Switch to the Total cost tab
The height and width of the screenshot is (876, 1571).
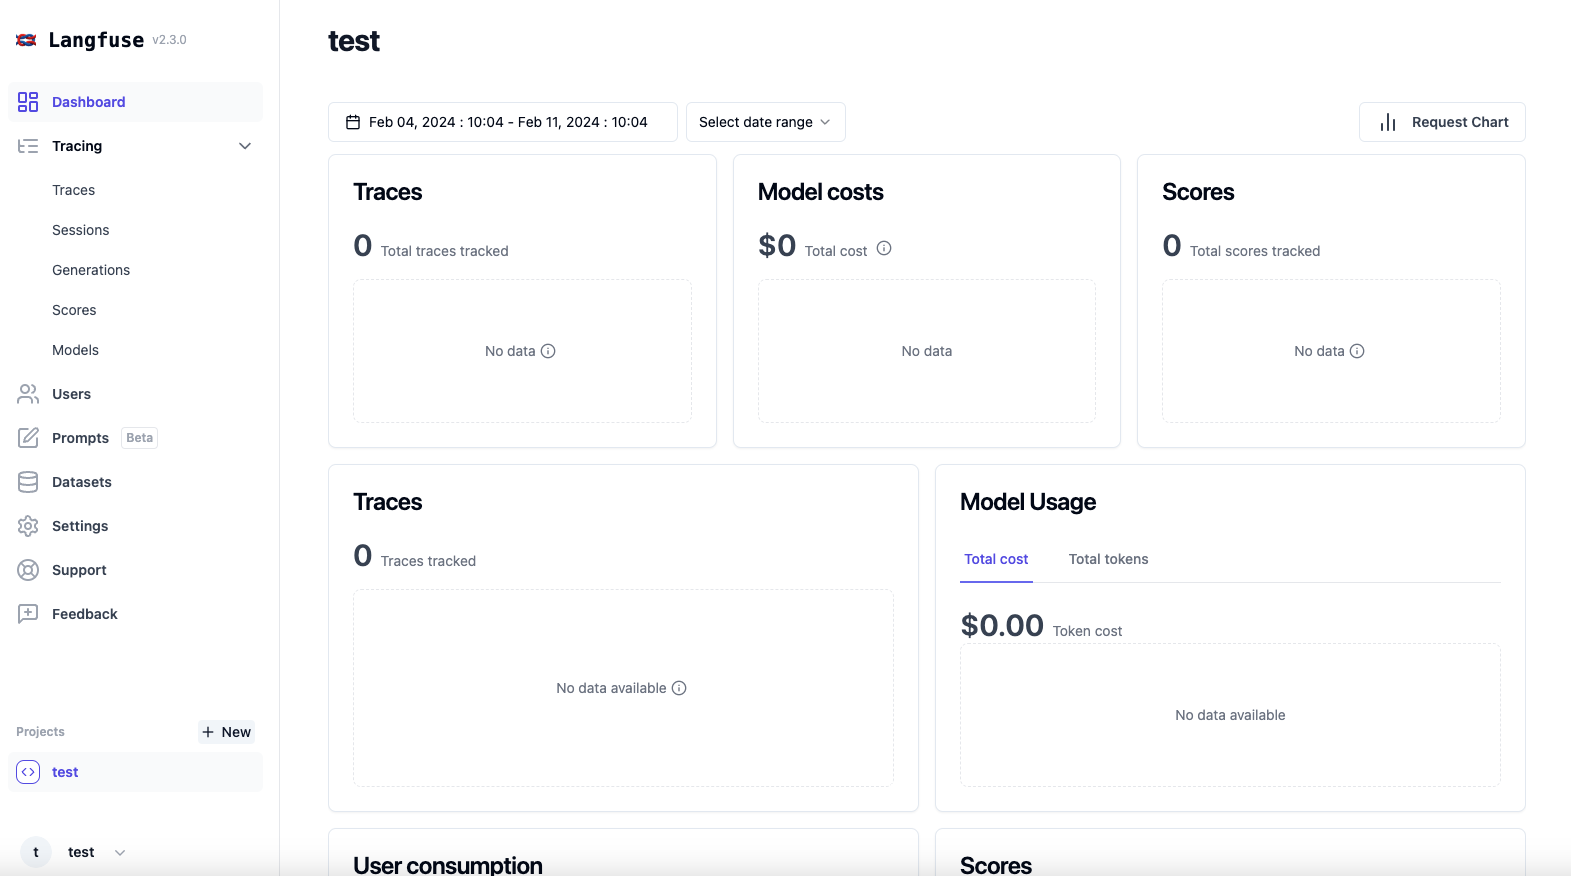(x=996, y=559)
